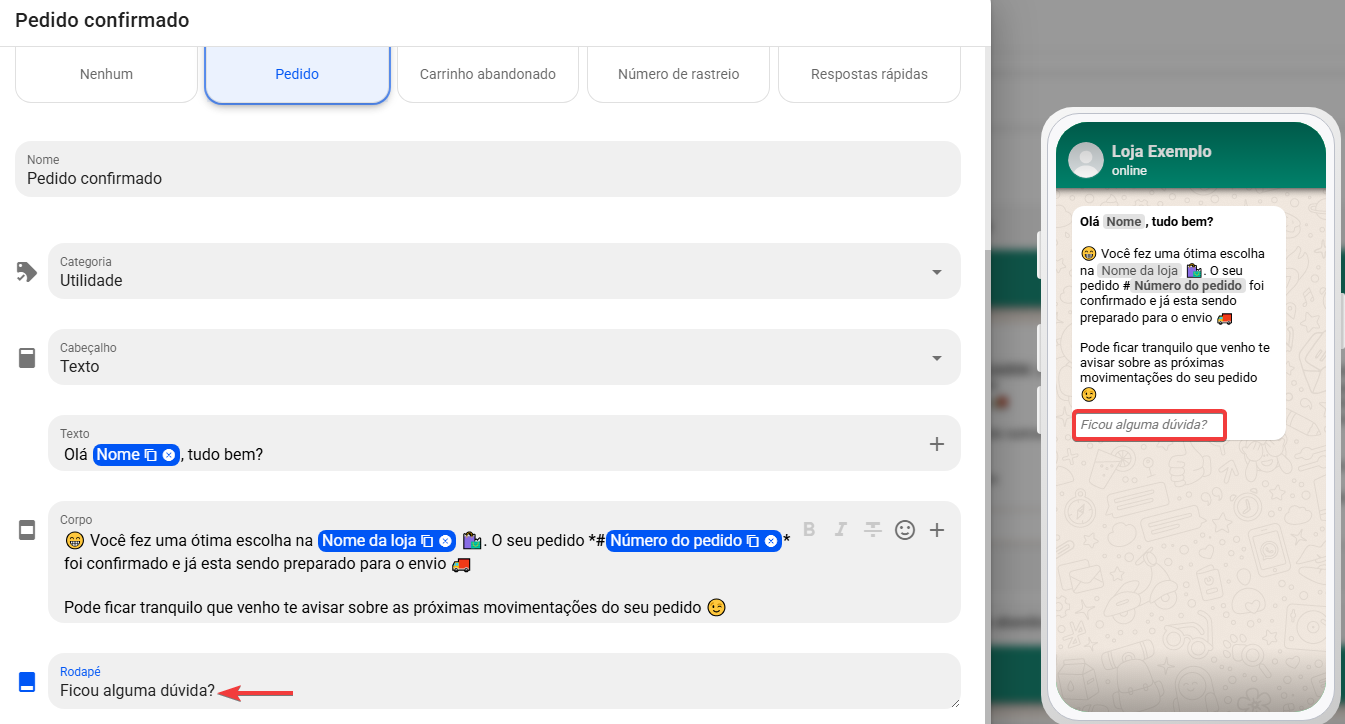Choose the Número de rastreio tab
This screenshot has height=724, width=1345.
point(678,74)
